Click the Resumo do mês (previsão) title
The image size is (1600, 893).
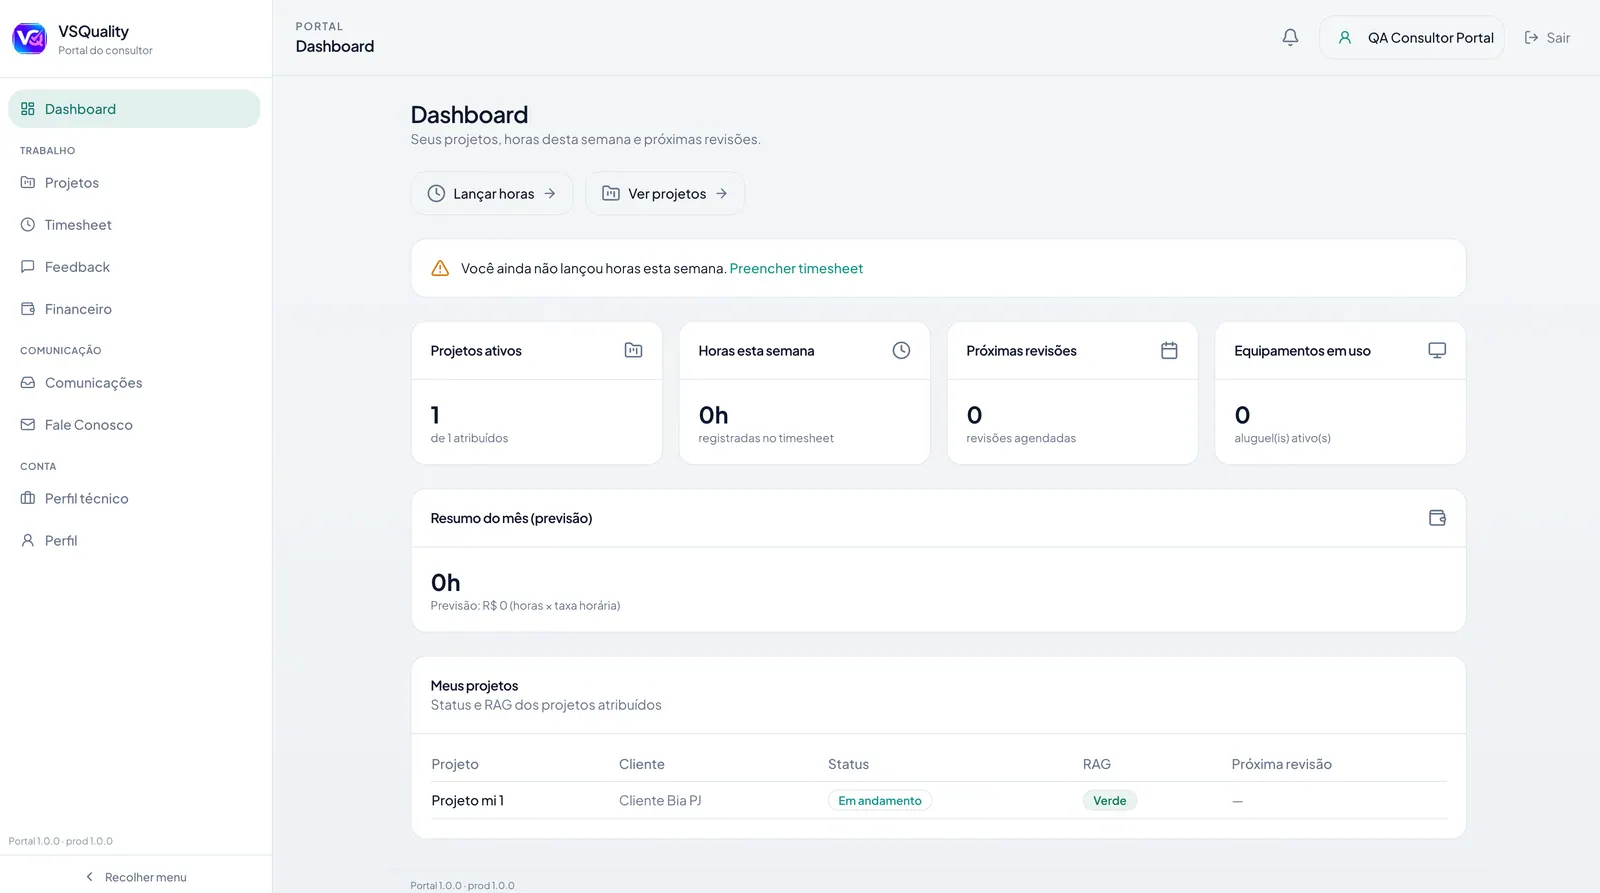[x=511, y=518]
